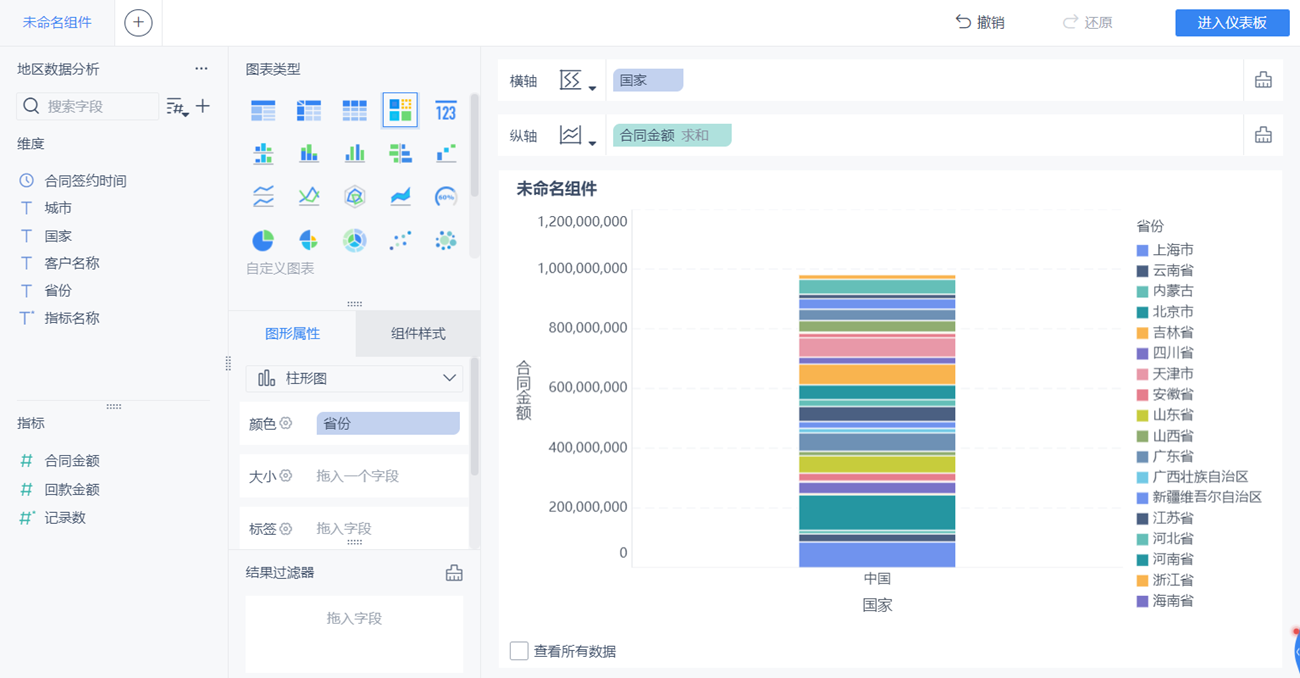Clear fields on the 横轴 shelf

click(x=1263, y=80)
